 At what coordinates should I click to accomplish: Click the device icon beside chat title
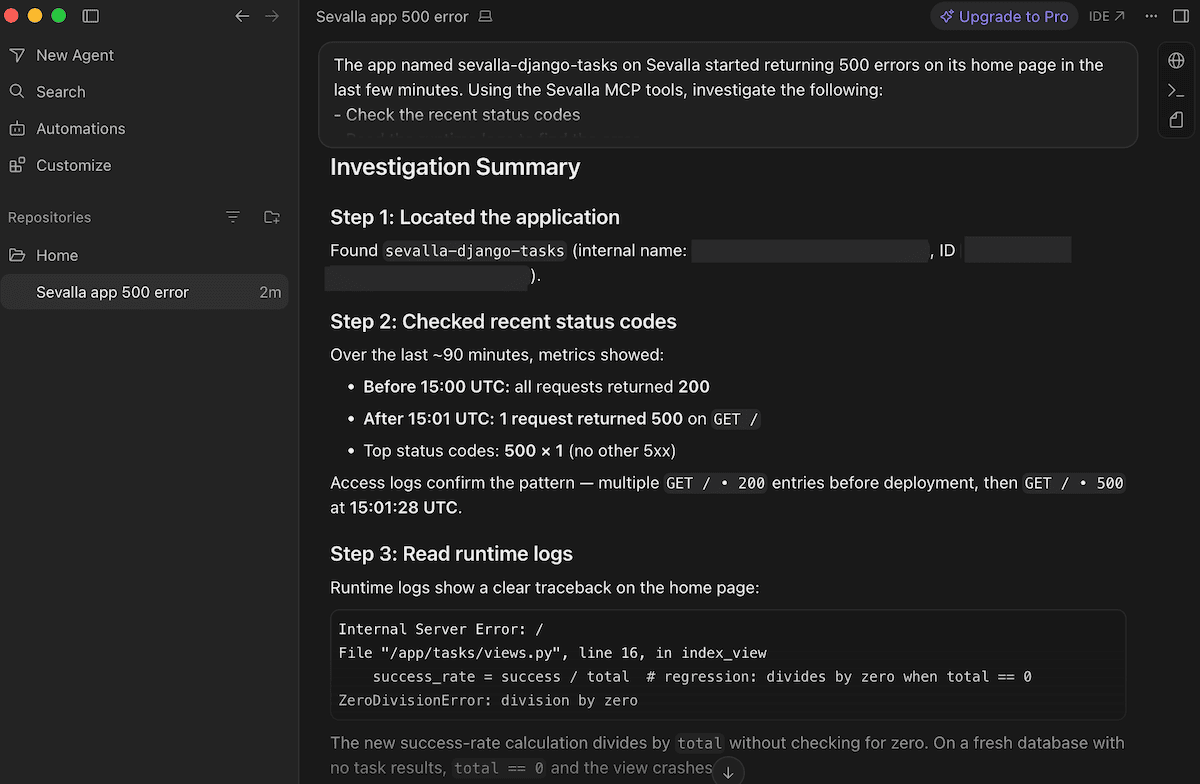coord(486,17)
